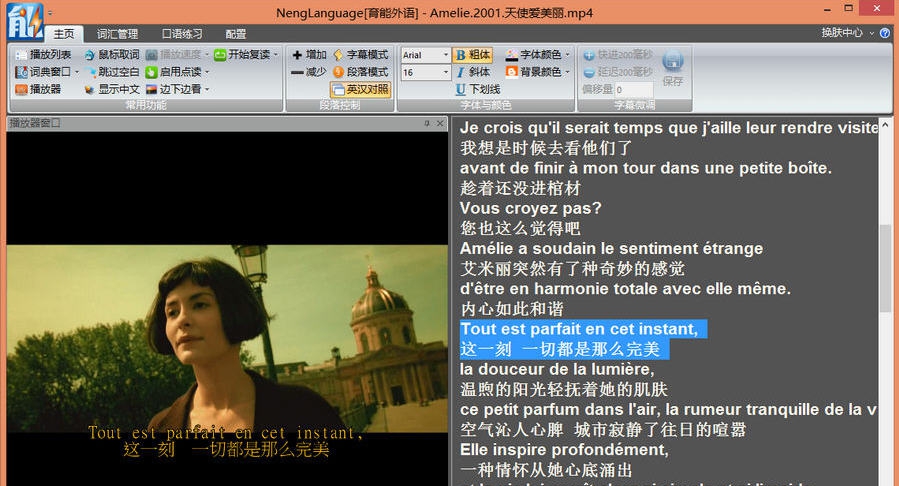Click highlighted line "Tout est parfait en cet instant,"
The width and height of the screenshot is (899, 486).
pyautogui.click(x=579, y=329)
